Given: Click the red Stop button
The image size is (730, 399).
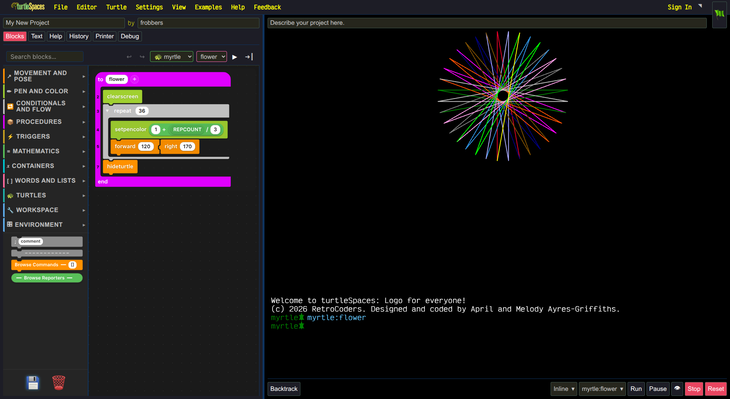Looking at the screenshot, I should [694, 389].
